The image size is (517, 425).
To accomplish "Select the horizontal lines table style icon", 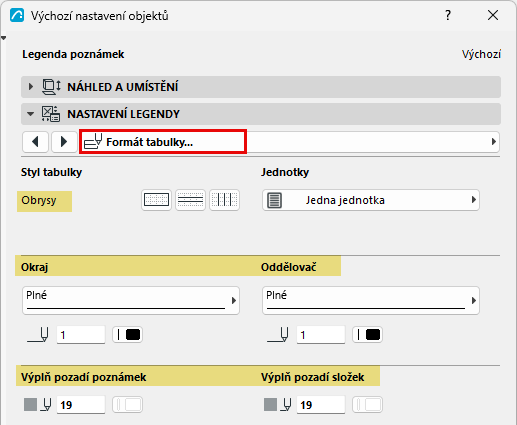I will (190, 200).
